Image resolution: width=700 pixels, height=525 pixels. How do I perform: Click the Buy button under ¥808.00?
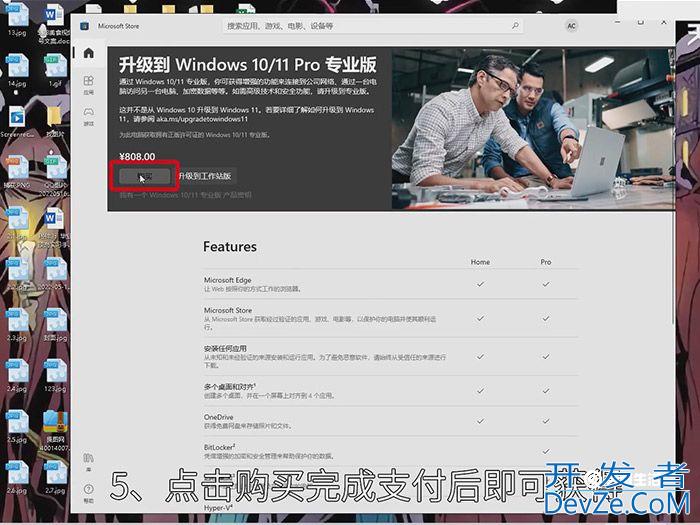145,176
